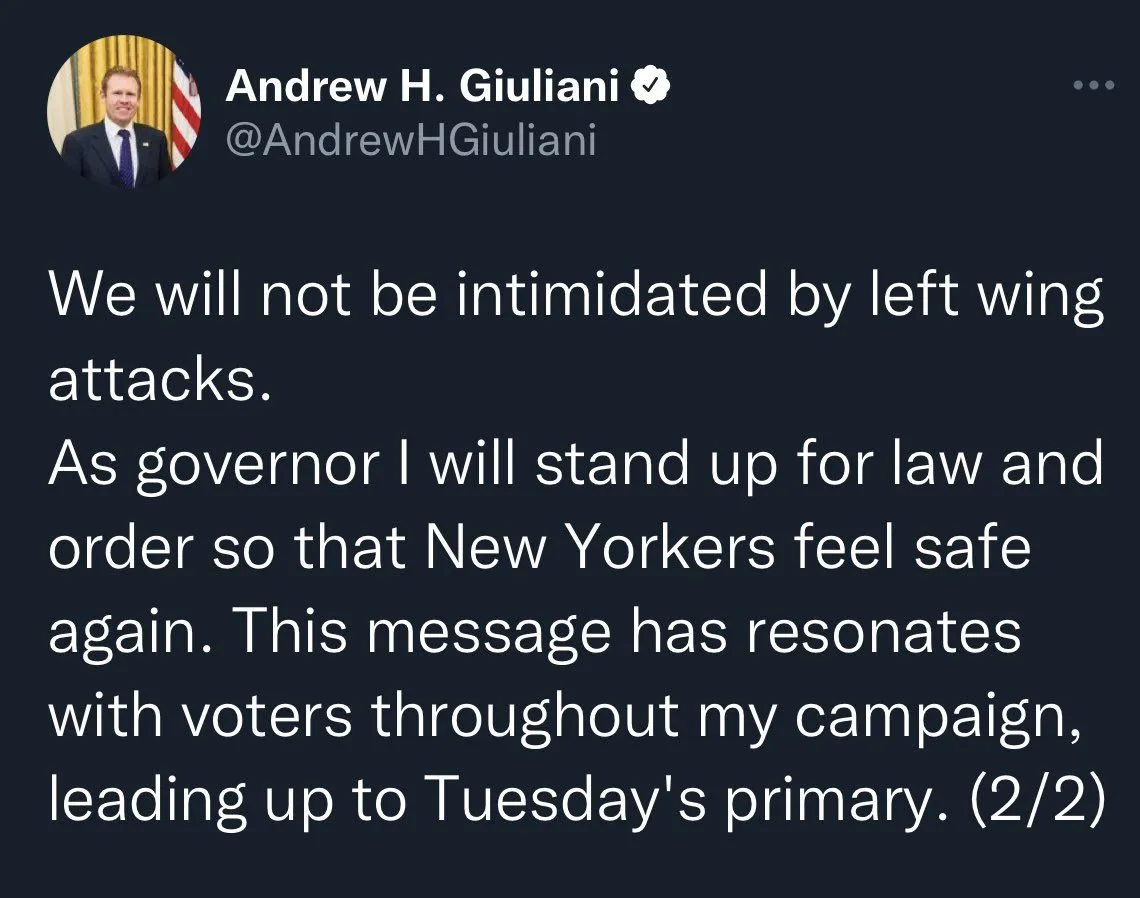1140x898 pixels.
Task: Open the @AndrewHGiuliani handle link
Action: coord(411,140)
